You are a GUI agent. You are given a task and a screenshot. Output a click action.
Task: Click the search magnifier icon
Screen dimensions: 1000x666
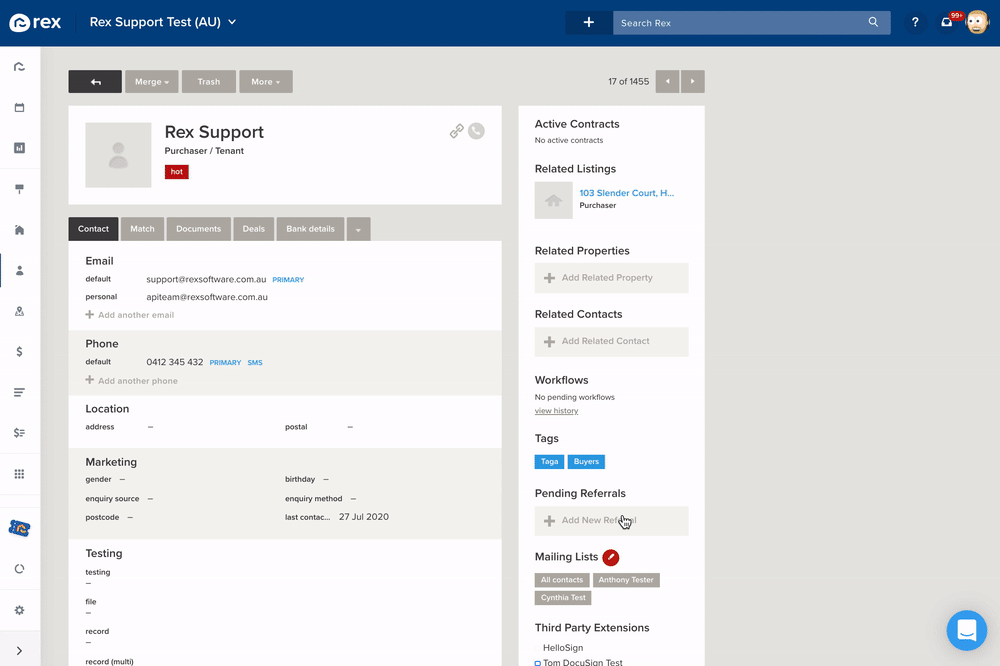click(x=873, y=22)
